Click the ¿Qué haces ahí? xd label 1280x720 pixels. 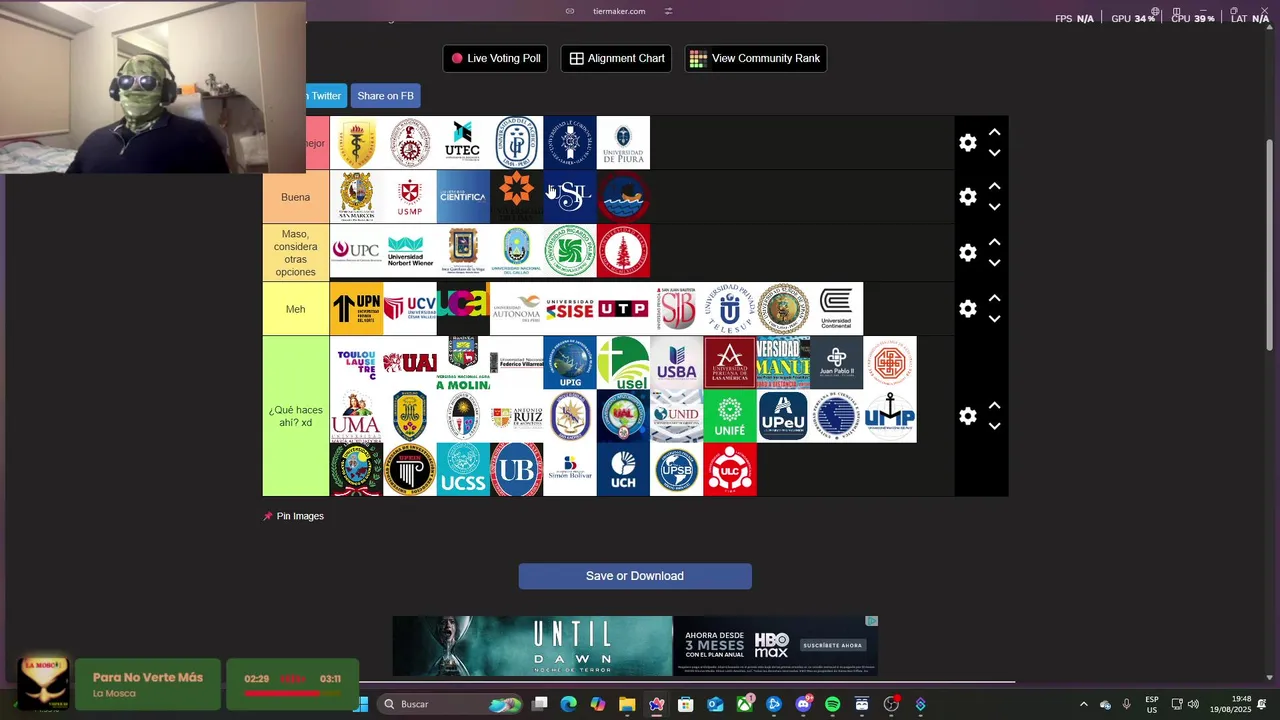[x=295, y=416]
